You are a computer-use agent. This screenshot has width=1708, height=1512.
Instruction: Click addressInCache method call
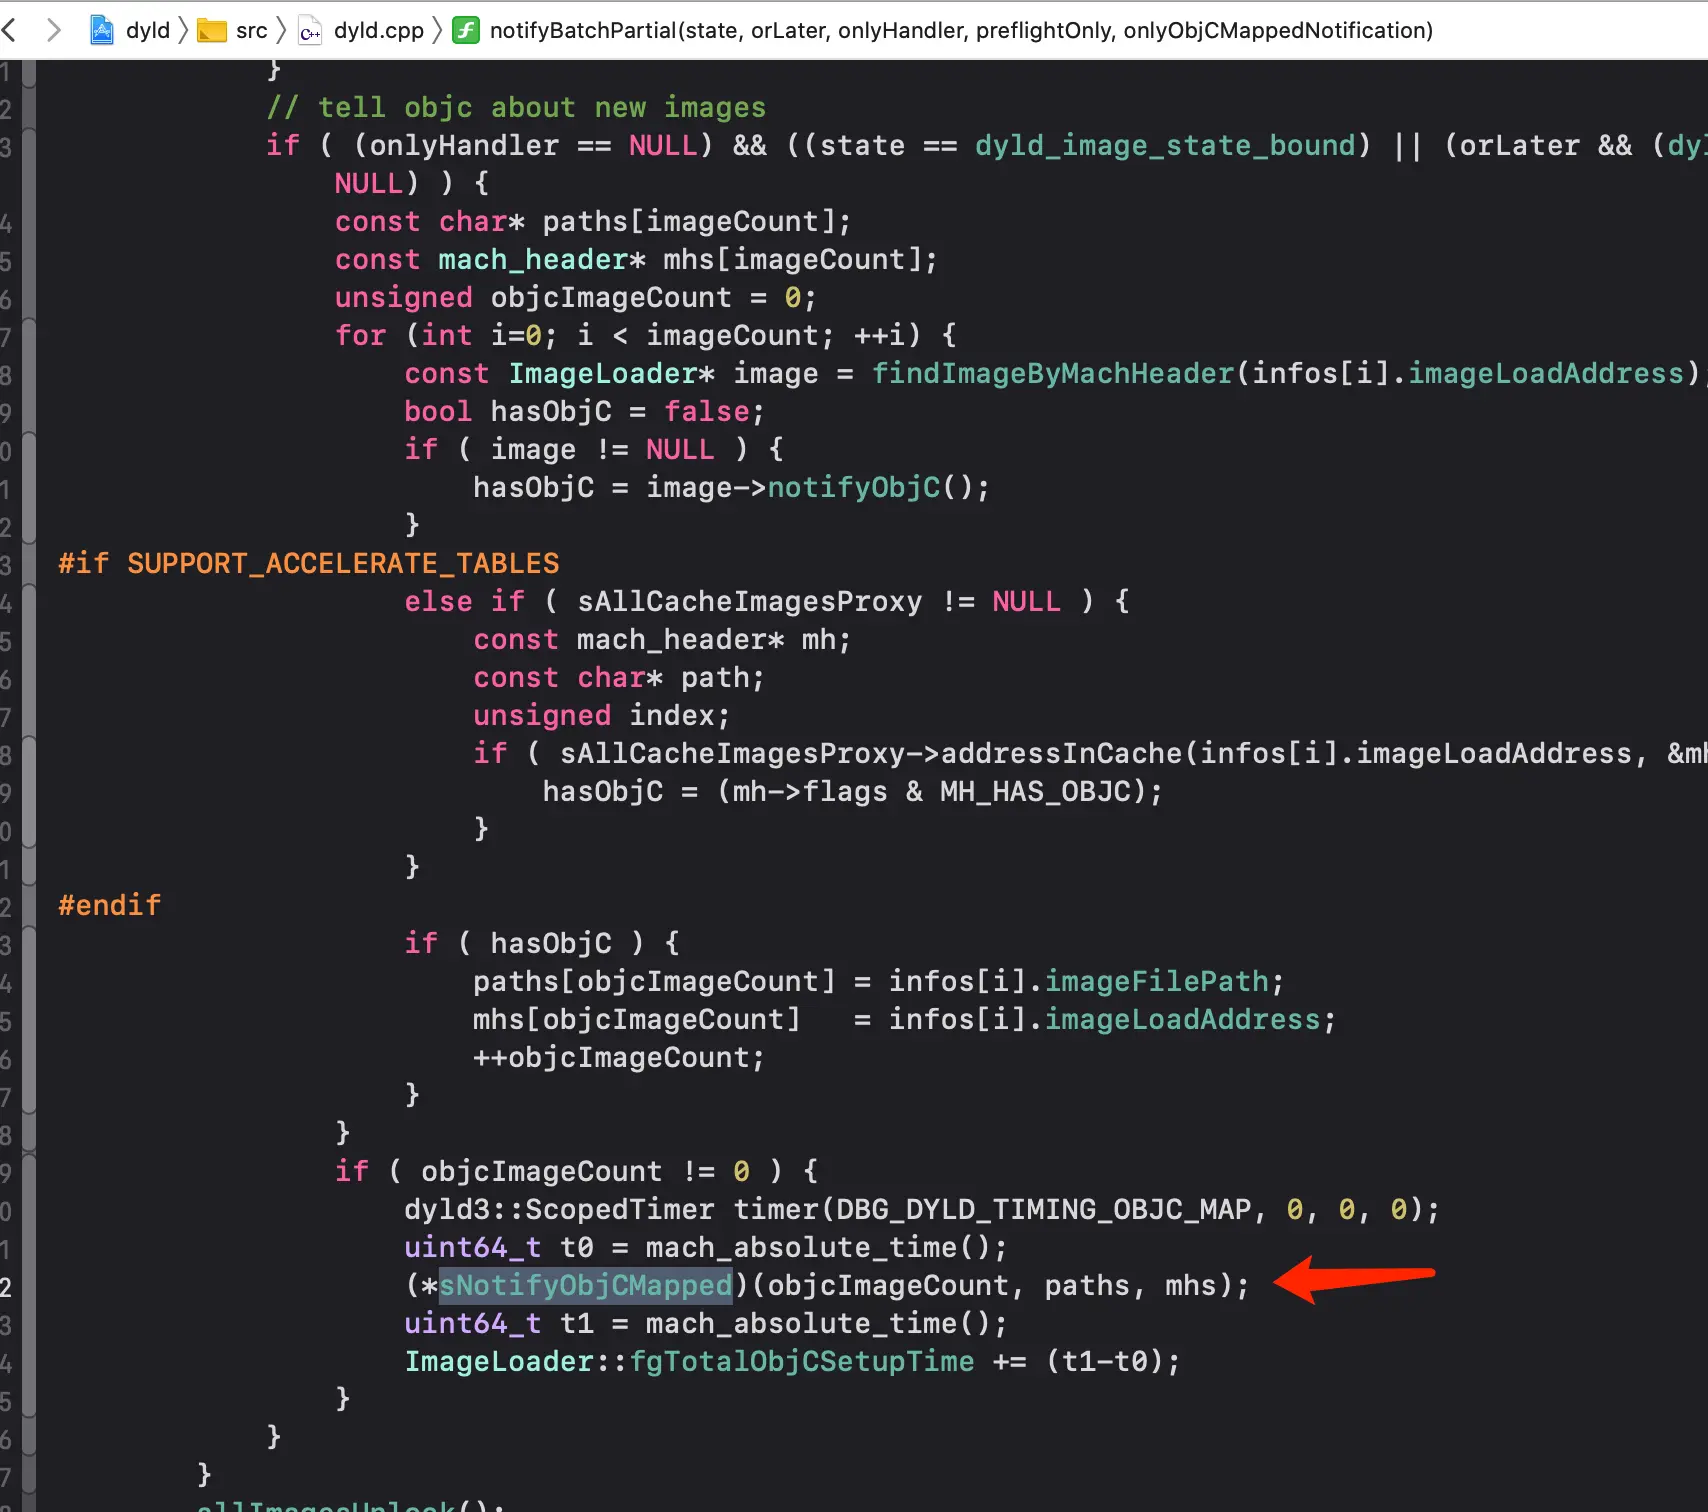1062,753
